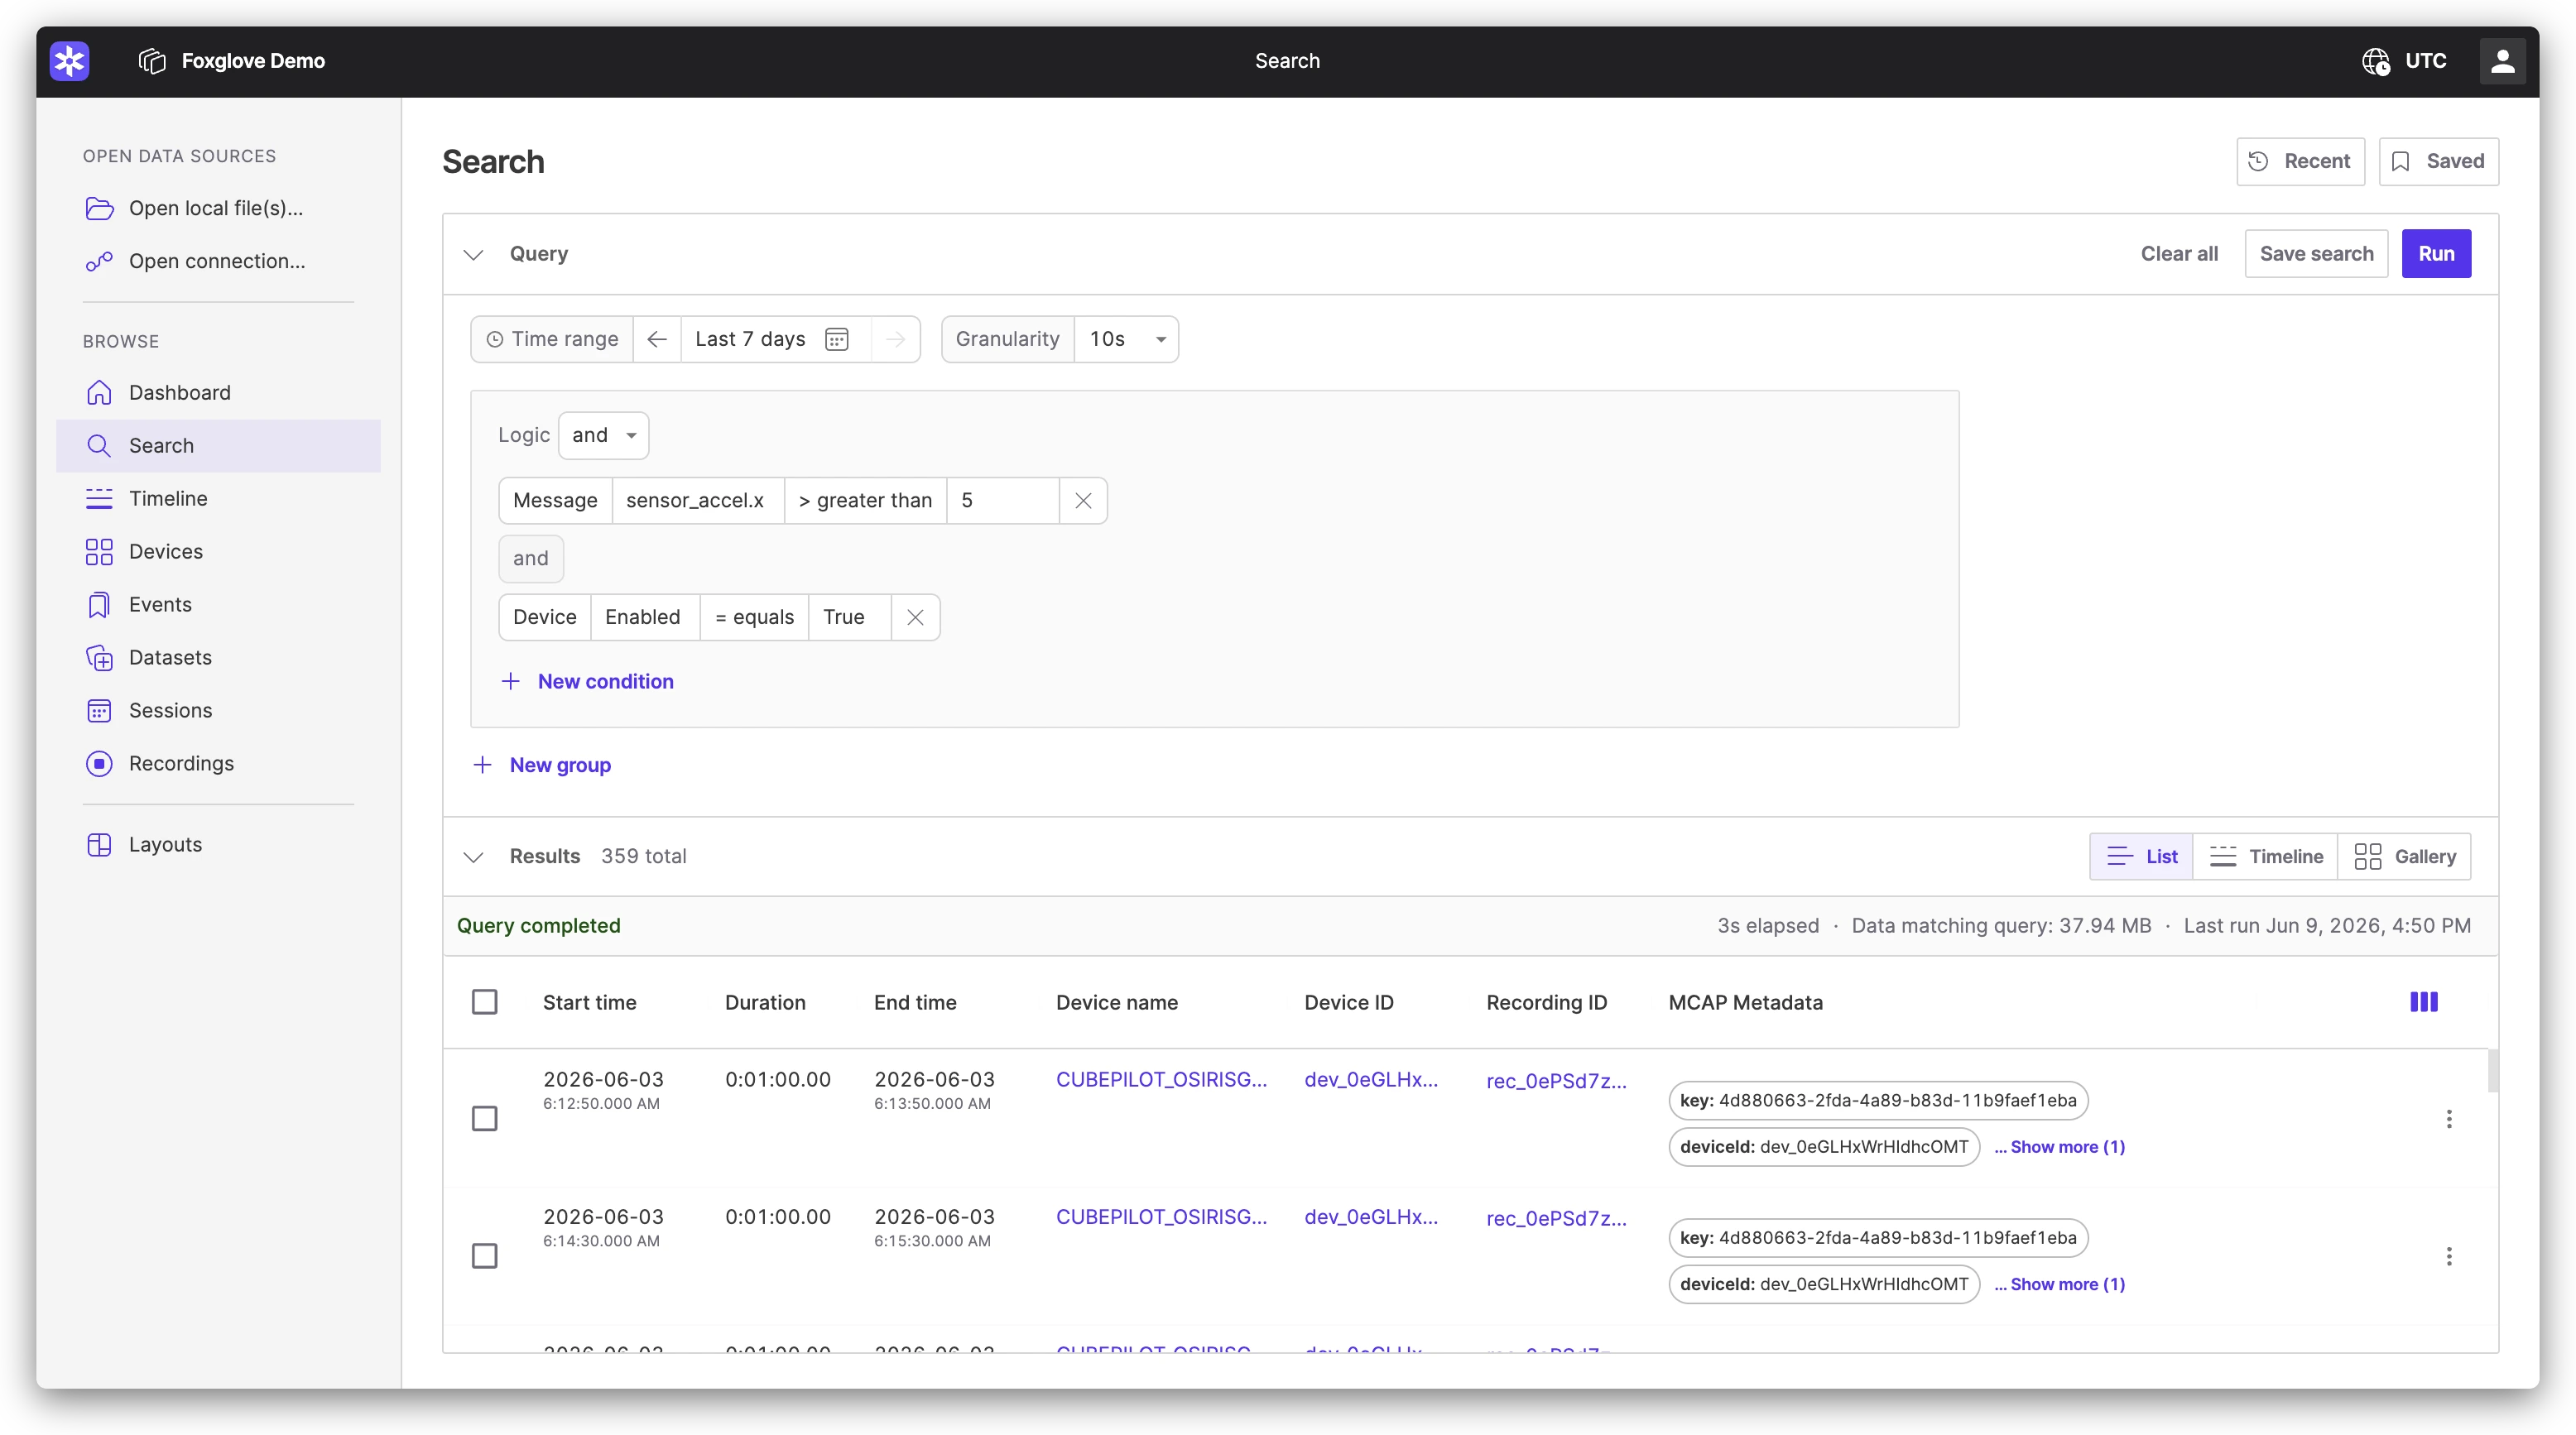Open local file(s) from sidebar
The width and height of the screenshot is (2576, 1435).
[x=218, y=208]
